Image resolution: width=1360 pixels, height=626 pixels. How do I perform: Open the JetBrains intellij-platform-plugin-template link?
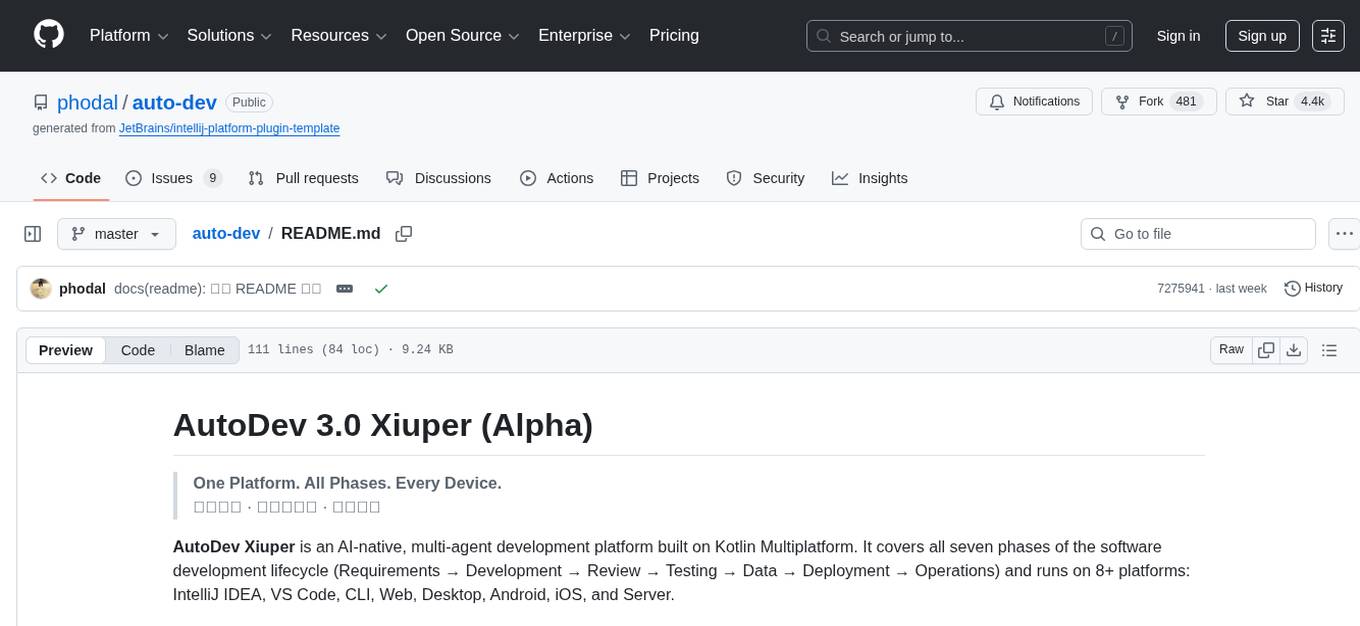click(x=229, y=129)
